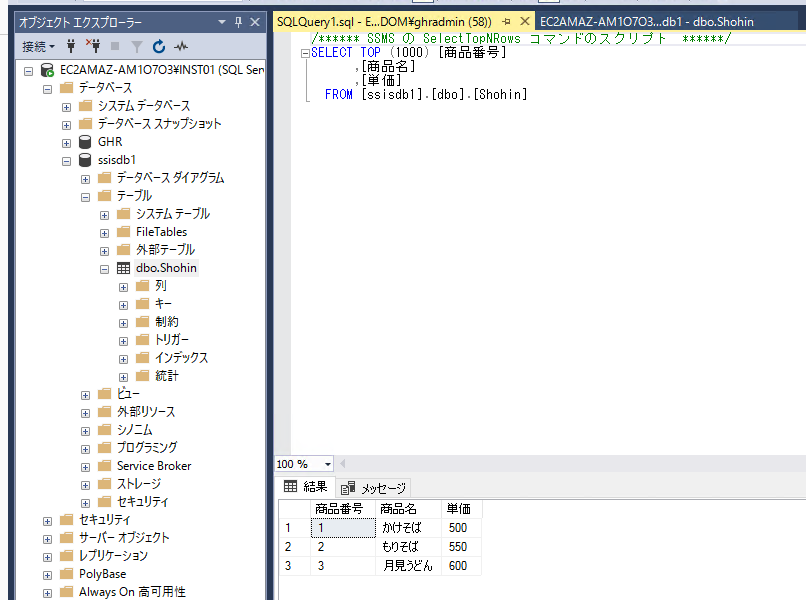The width and height of the screenshot is (806, 600).
Task: Select the GHR database cylinder icon
Action: pos(85,142)
